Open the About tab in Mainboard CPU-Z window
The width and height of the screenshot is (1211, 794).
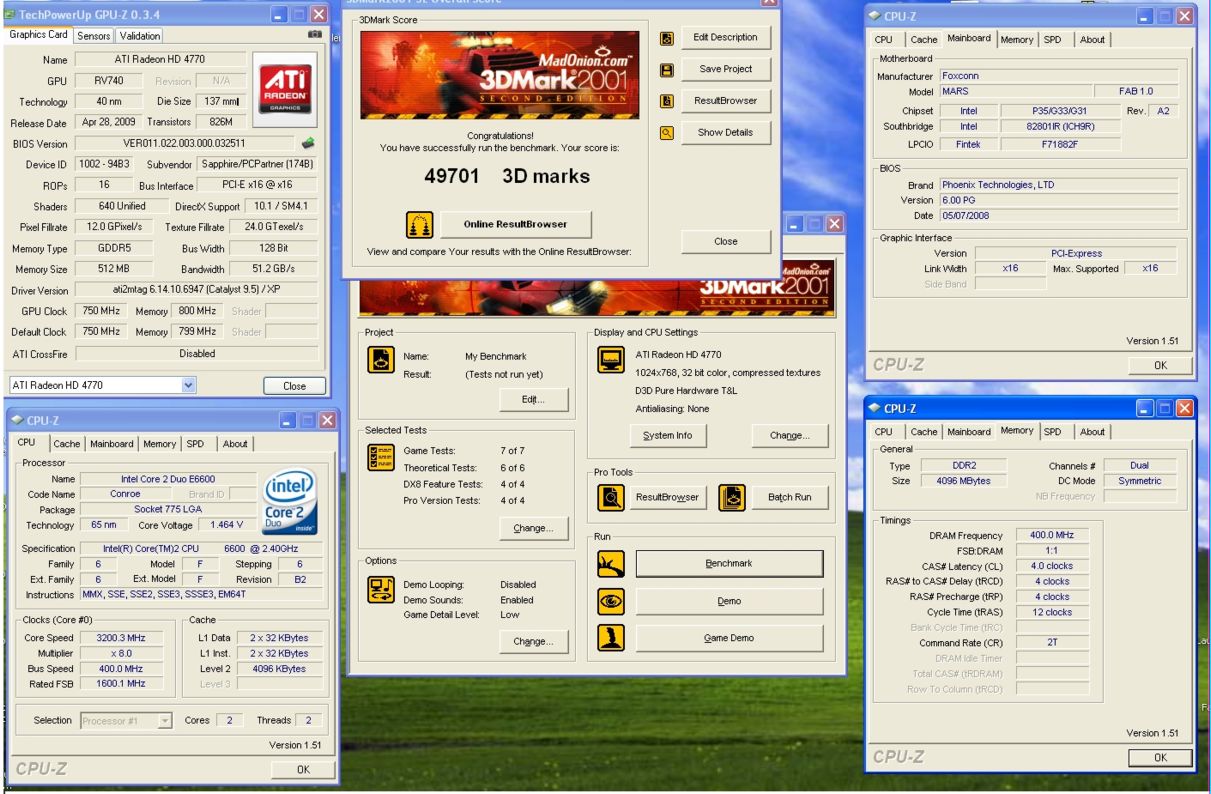click(x=1093, y=39)
